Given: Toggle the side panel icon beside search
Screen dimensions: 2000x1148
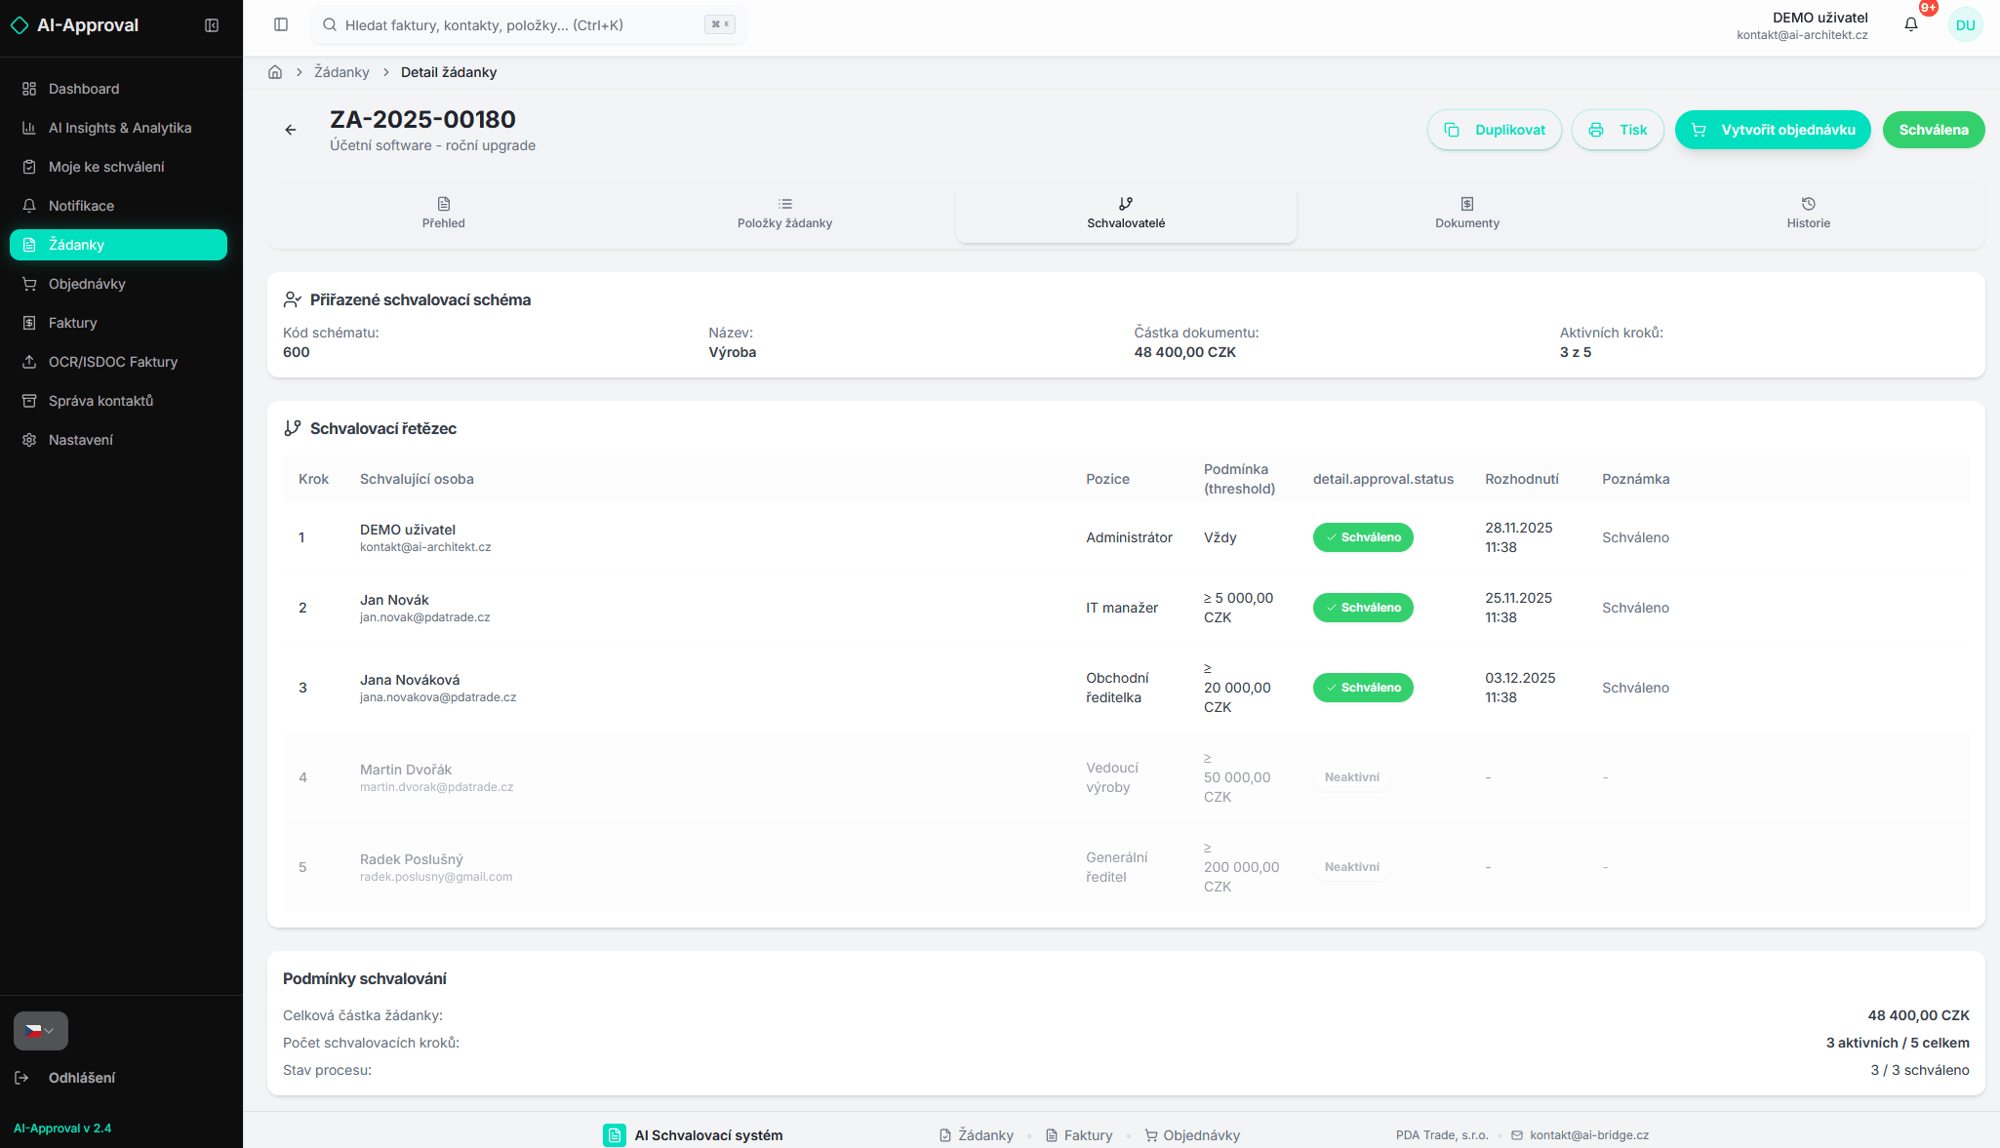Looking at the screenshot, I should tap(281, 25).
